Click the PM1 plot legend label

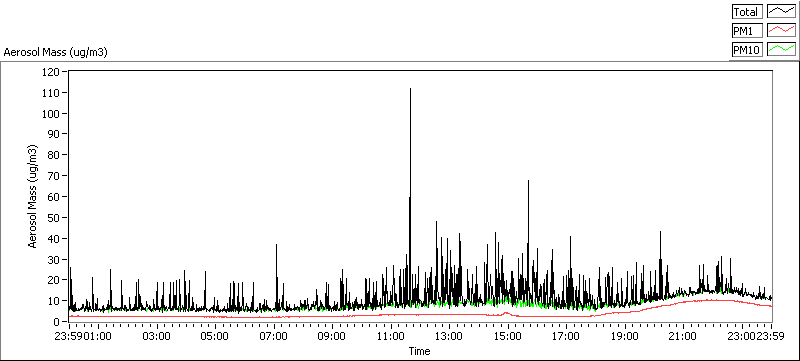tap(747, 31)
